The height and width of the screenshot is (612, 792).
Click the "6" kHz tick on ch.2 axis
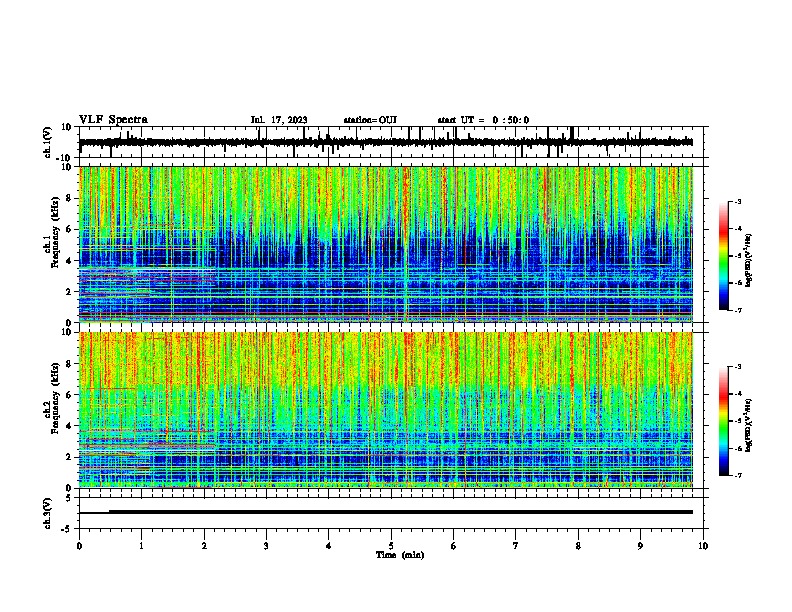coord(69,395)
